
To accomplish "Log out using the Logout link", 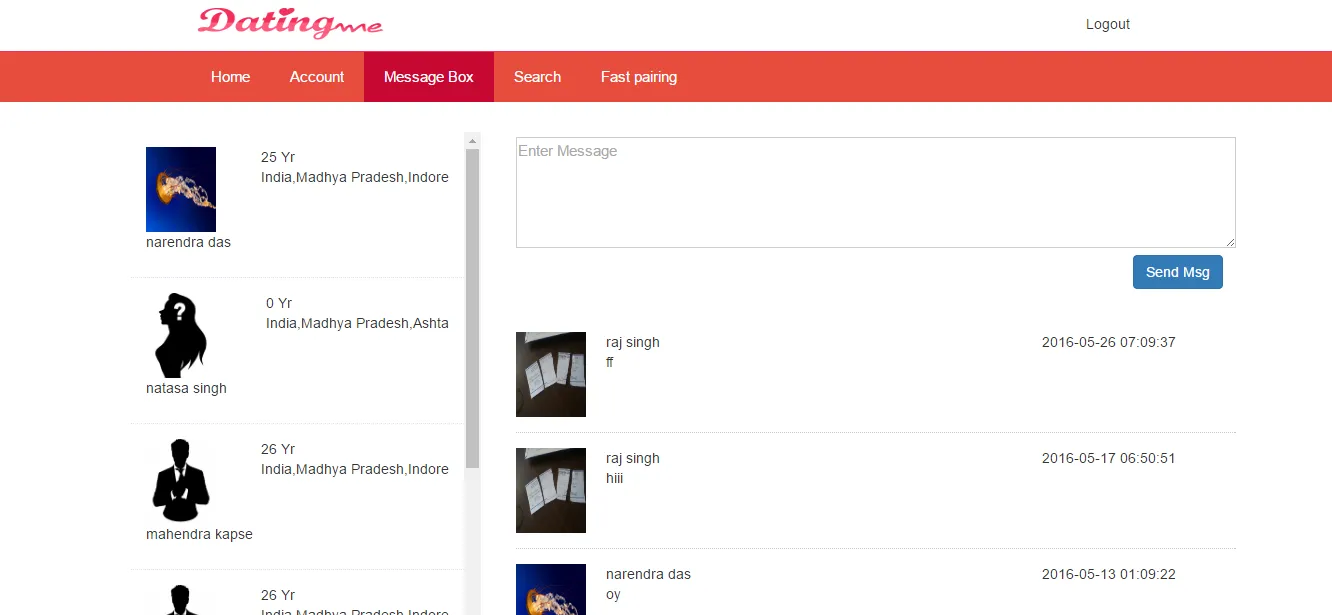I will point(1108,24).
